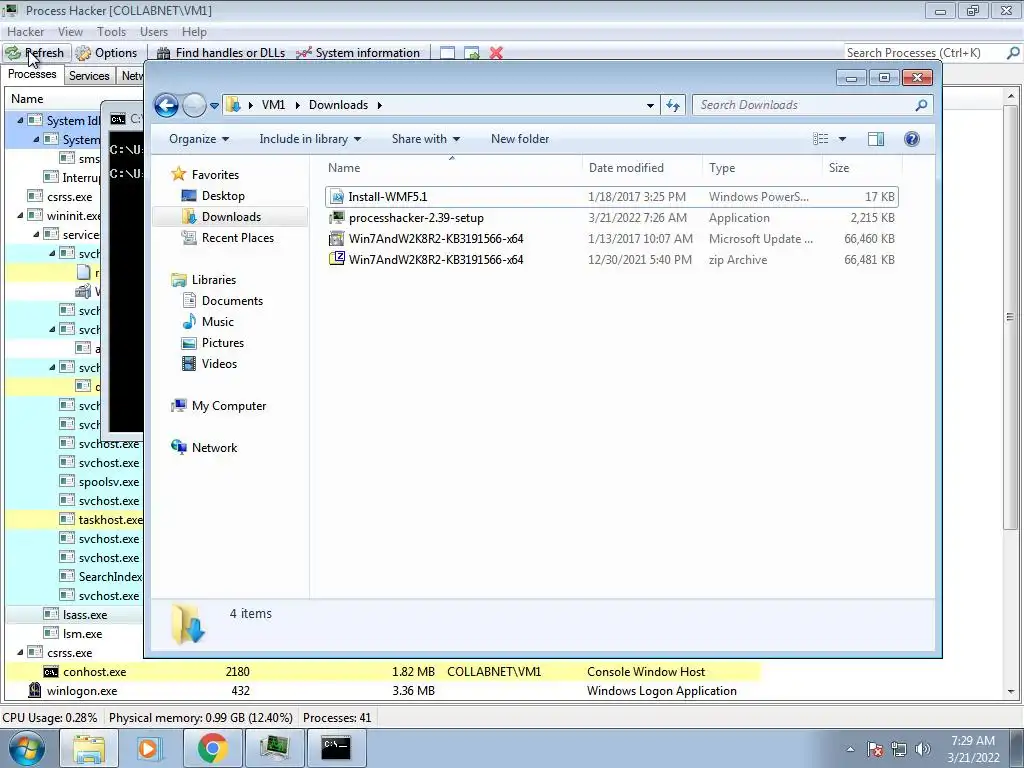Select winlogon.exe process row
Viewport: 1024px width, 768px height.
383,690
